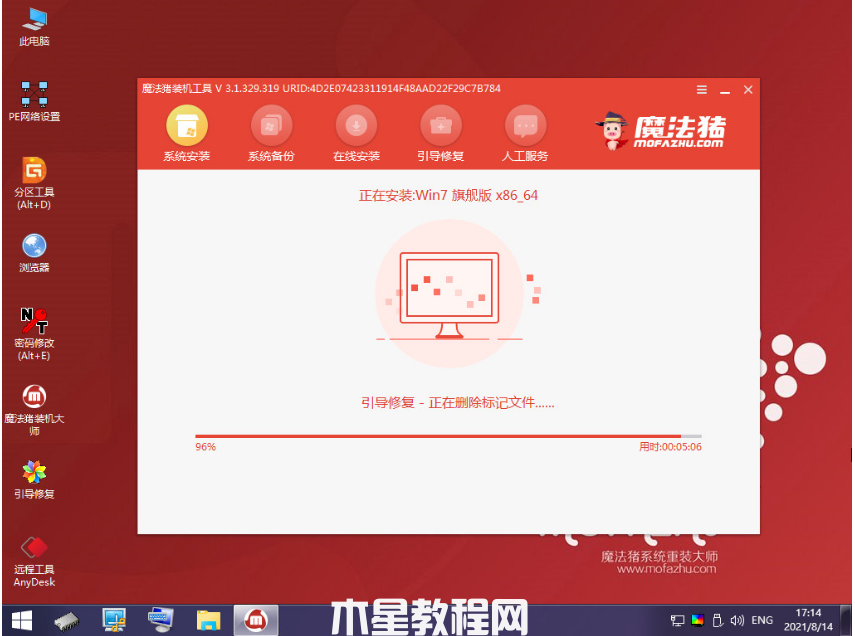The image size is (855, 636).
Task: Open the 系统安装 tab icon
Action: [x=187, y=127]
